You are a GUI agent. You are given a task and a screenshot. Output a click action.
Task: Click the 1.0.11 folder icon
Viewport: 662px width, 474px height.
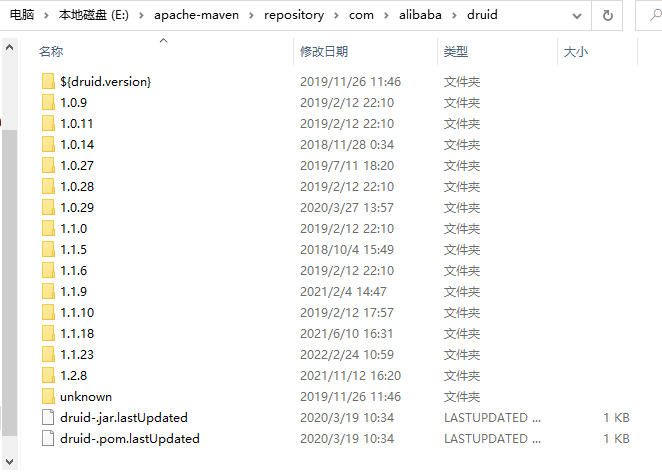pyautogui.click(x=48, y=123)
